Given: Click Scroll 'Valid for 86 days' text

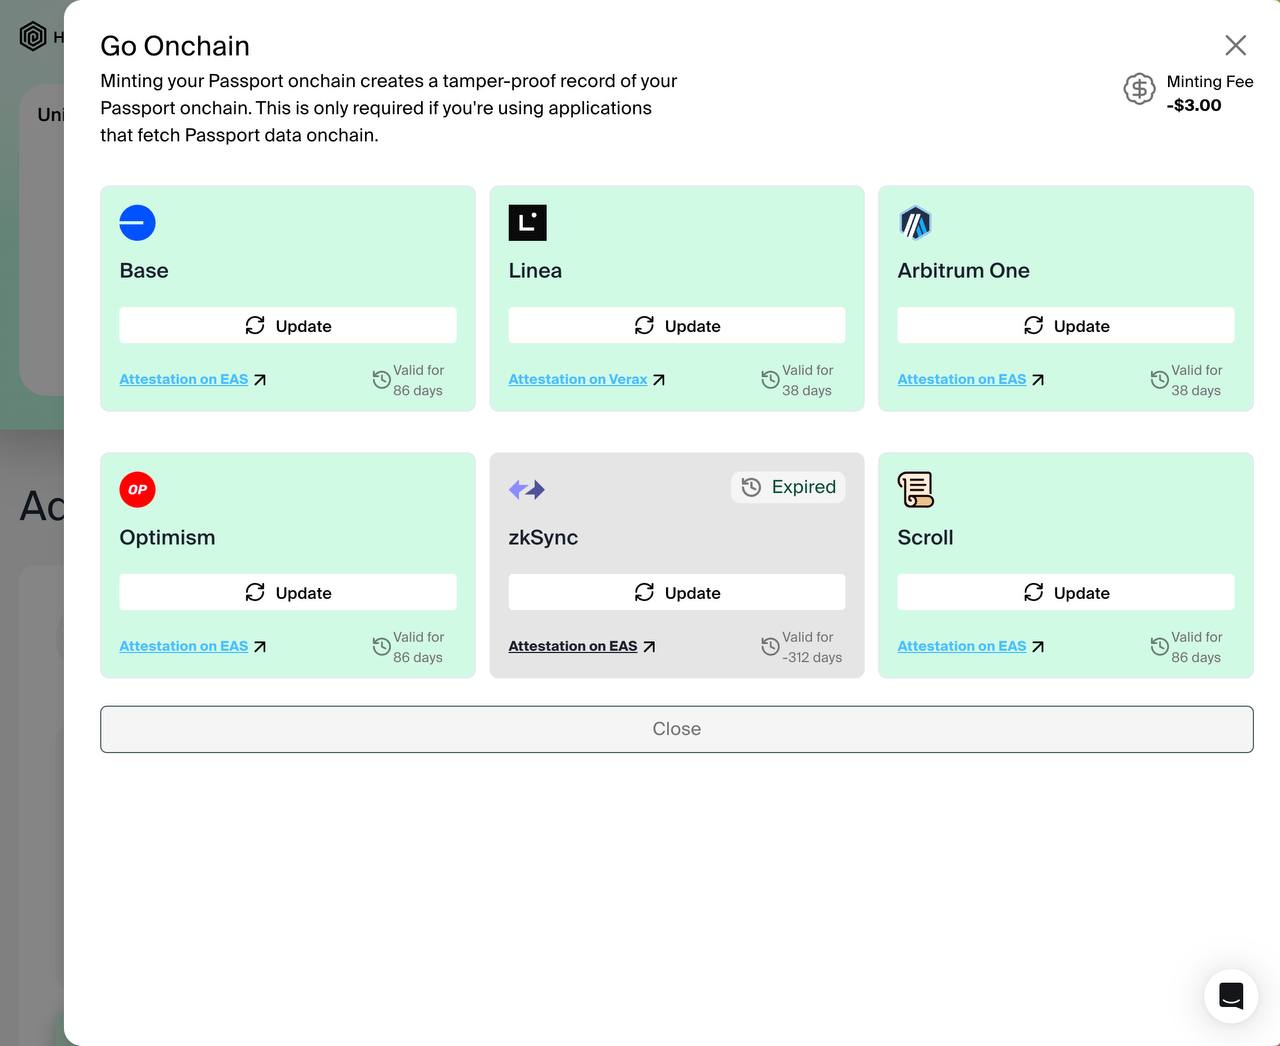Looking at the screenshot, I should [1196, 647].
